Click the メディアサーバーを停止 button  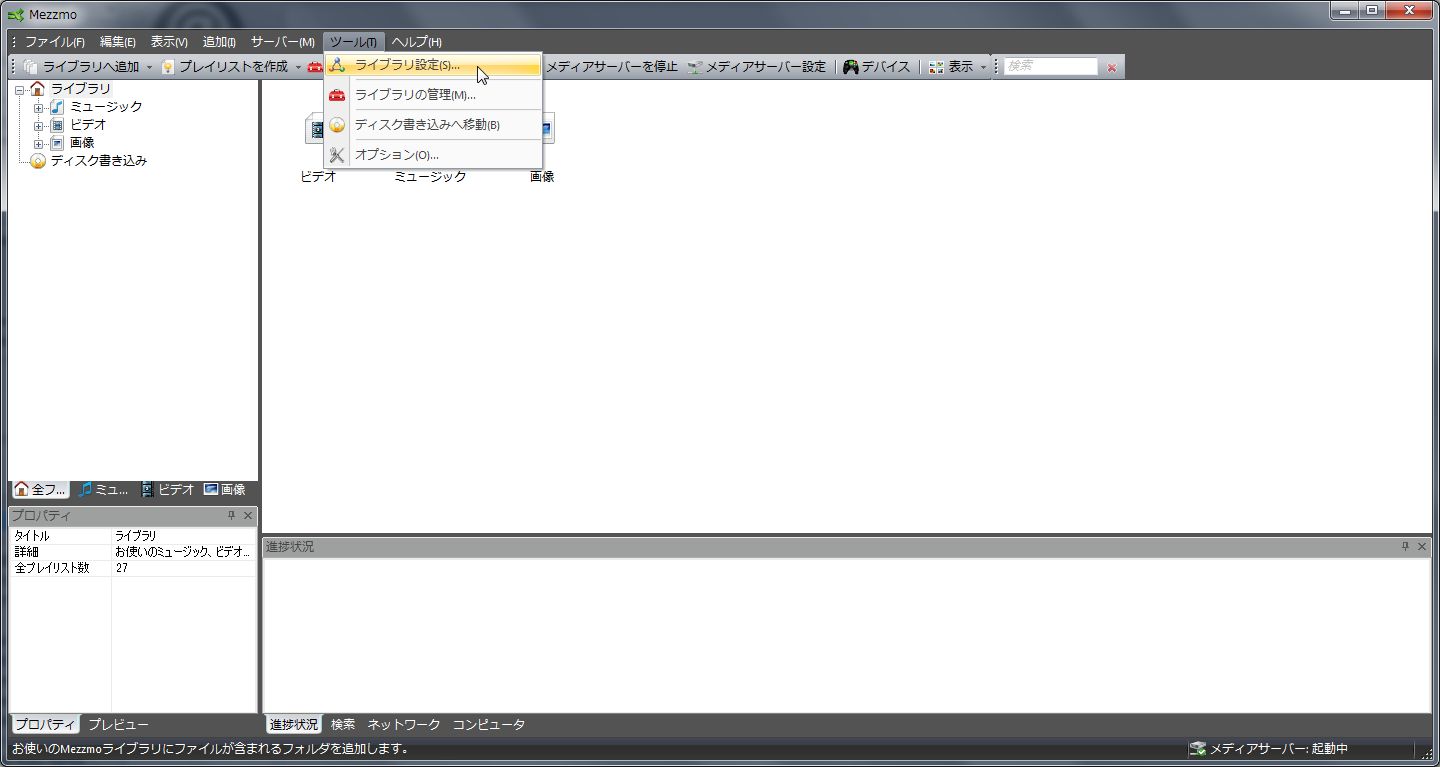pyautogui.click(x=611, y=67)
